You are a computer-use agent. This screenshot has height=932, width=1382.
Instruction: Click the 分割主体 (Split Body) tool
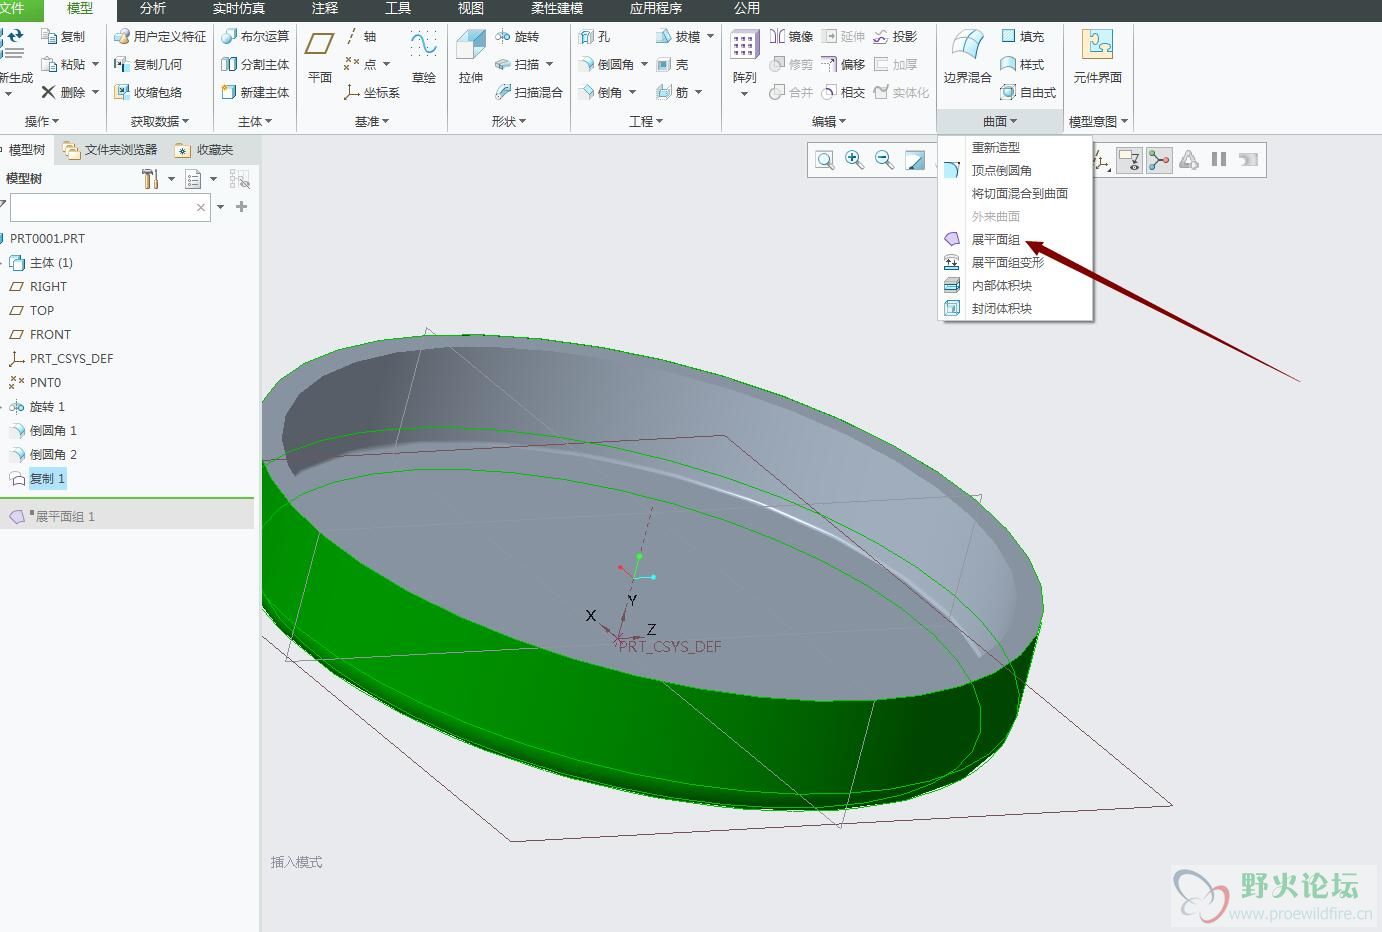(255, 64)
